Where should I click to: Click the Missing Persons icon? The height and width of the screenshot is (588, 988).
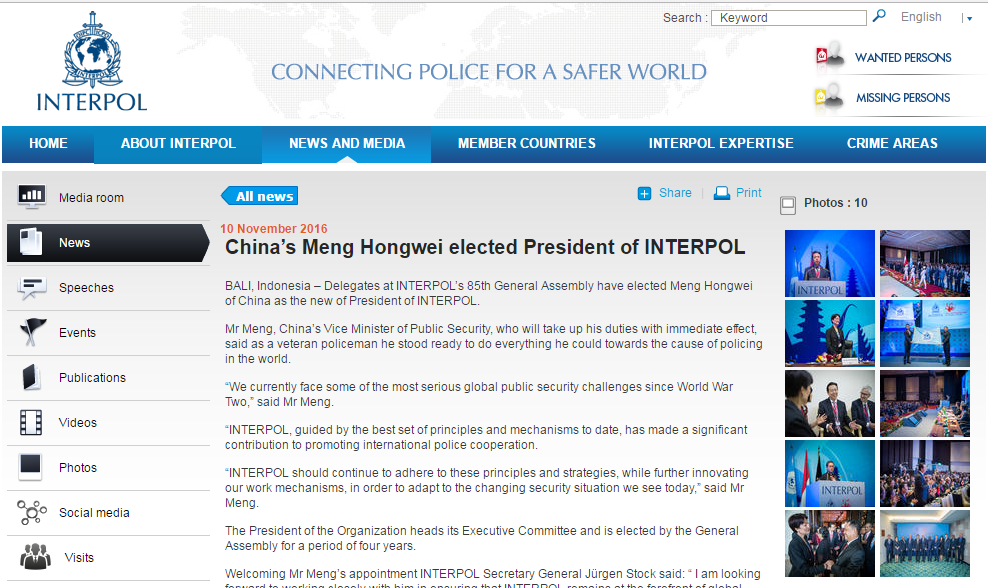(x=829, y=97)
